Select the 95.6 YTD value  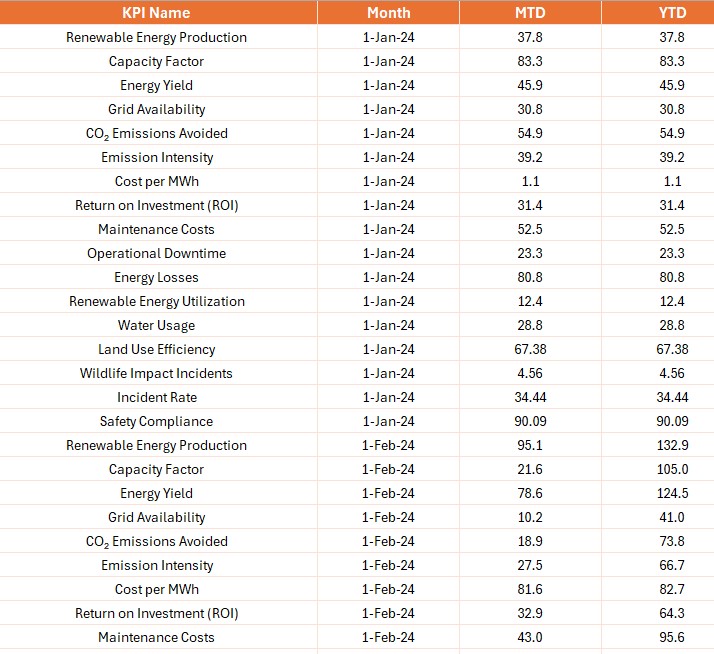pyautogui.click(x=672, y=637)
